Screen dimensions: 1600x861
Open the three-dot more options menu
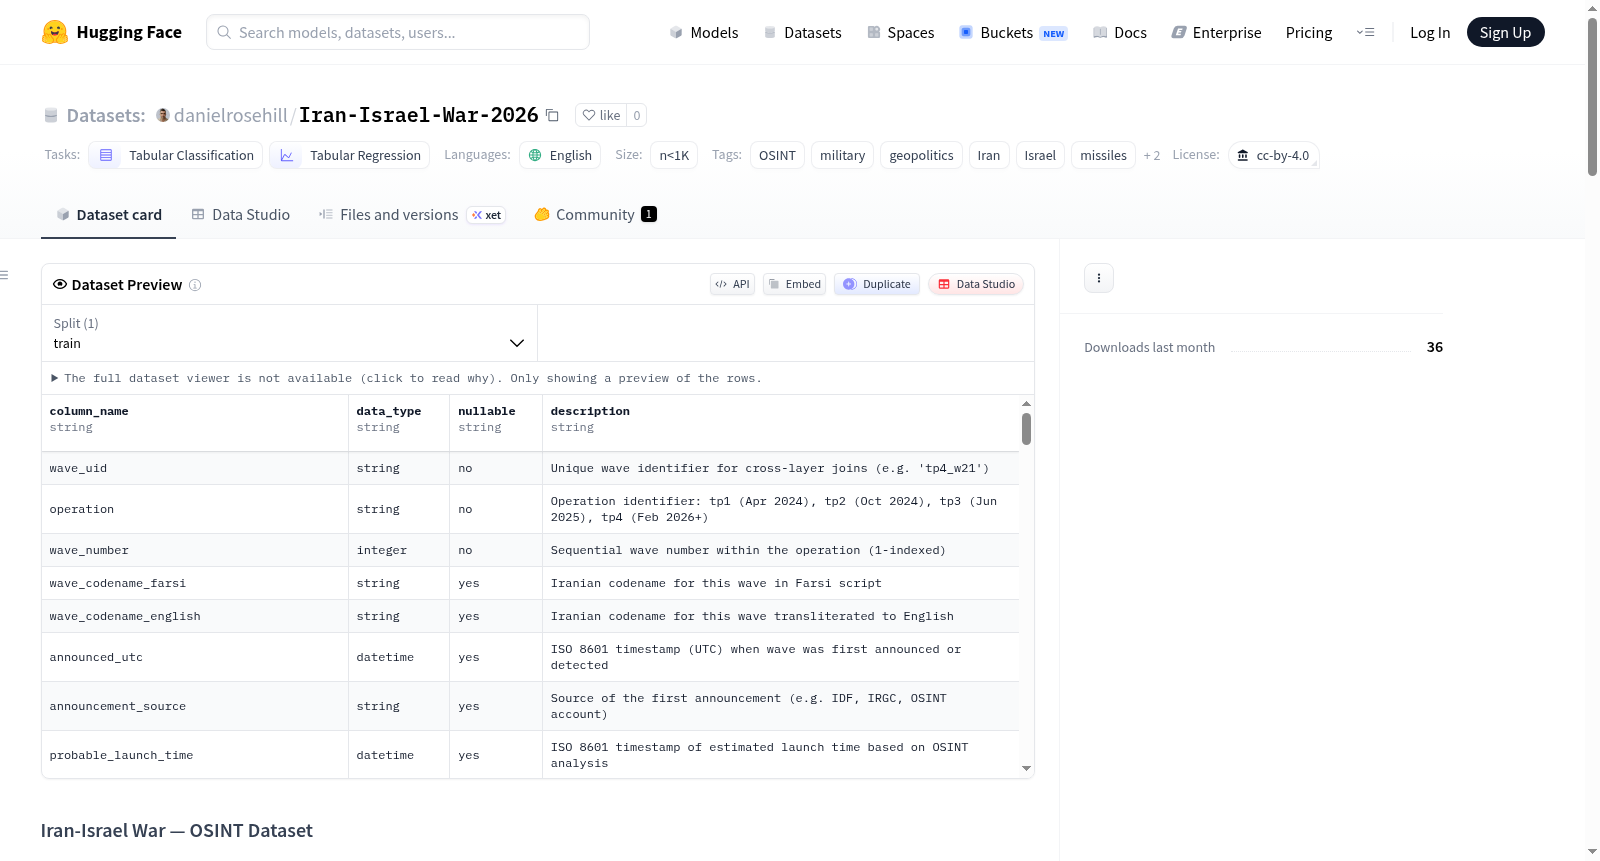click(1099, 278)
